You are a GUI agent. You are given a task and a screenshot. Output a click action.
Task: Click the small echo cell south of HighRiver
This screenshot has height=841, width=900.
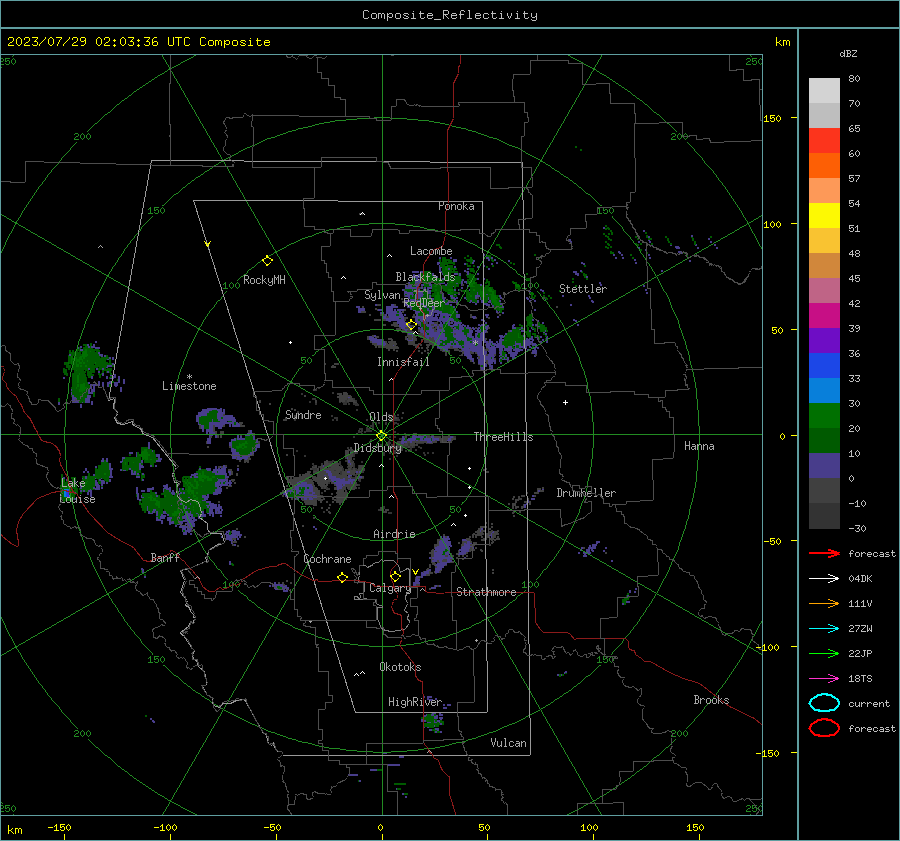click(x=433, y=722)
